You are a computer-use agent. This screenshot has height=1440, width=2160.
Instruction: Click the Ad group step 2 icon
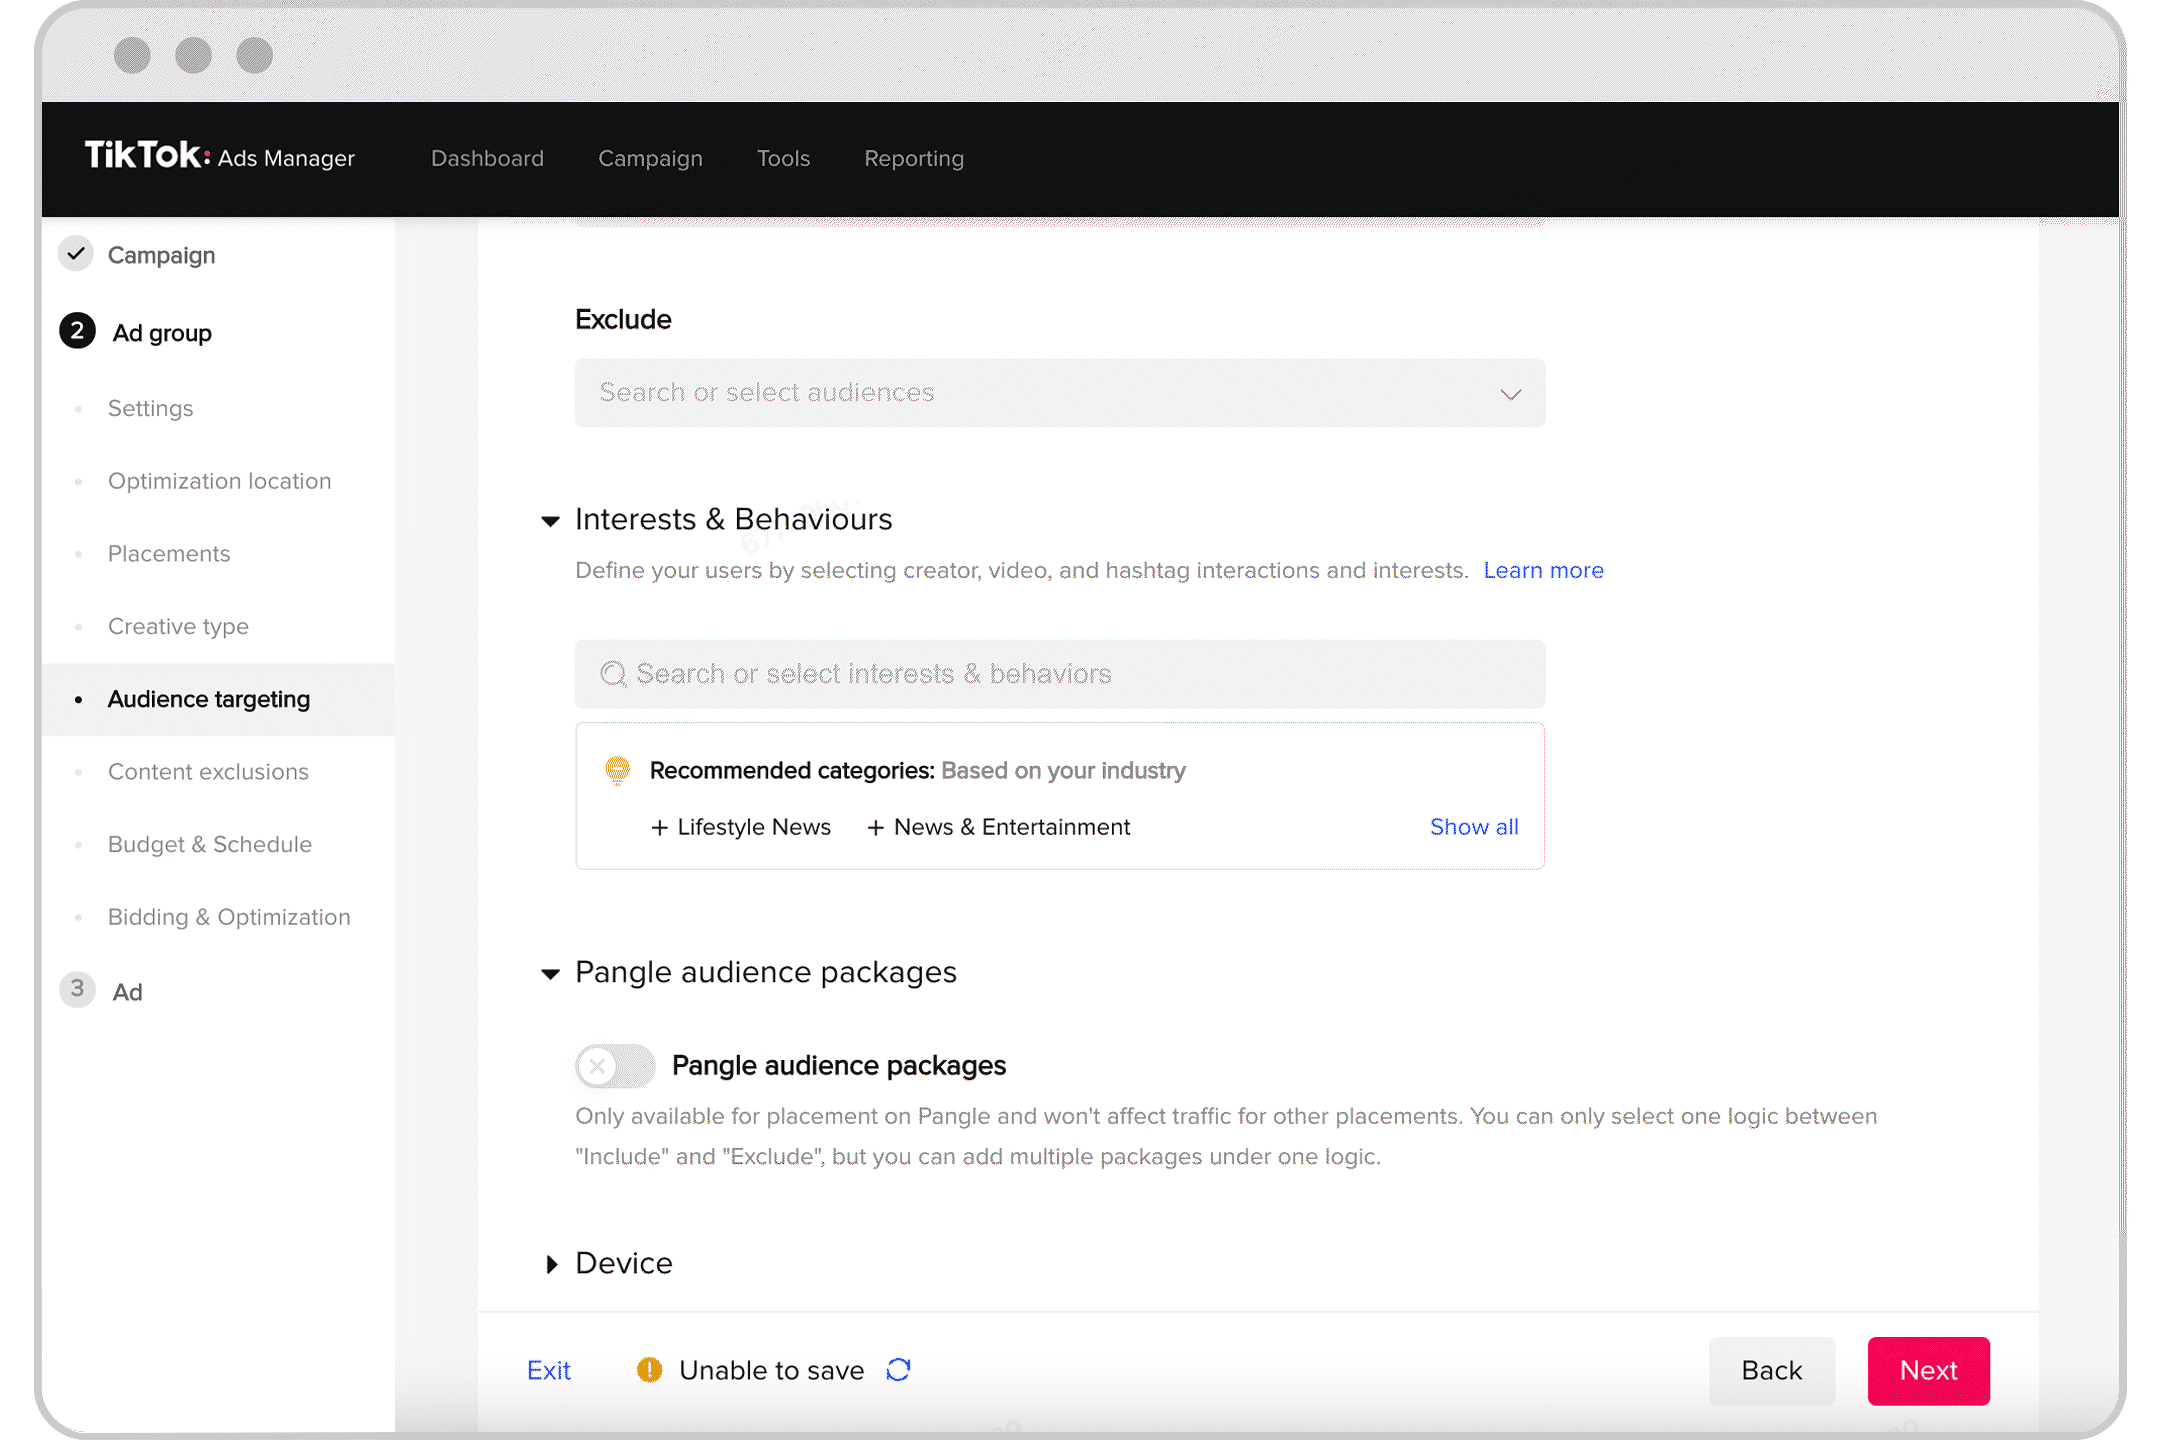pyautogui.click(x=77, y=333)
